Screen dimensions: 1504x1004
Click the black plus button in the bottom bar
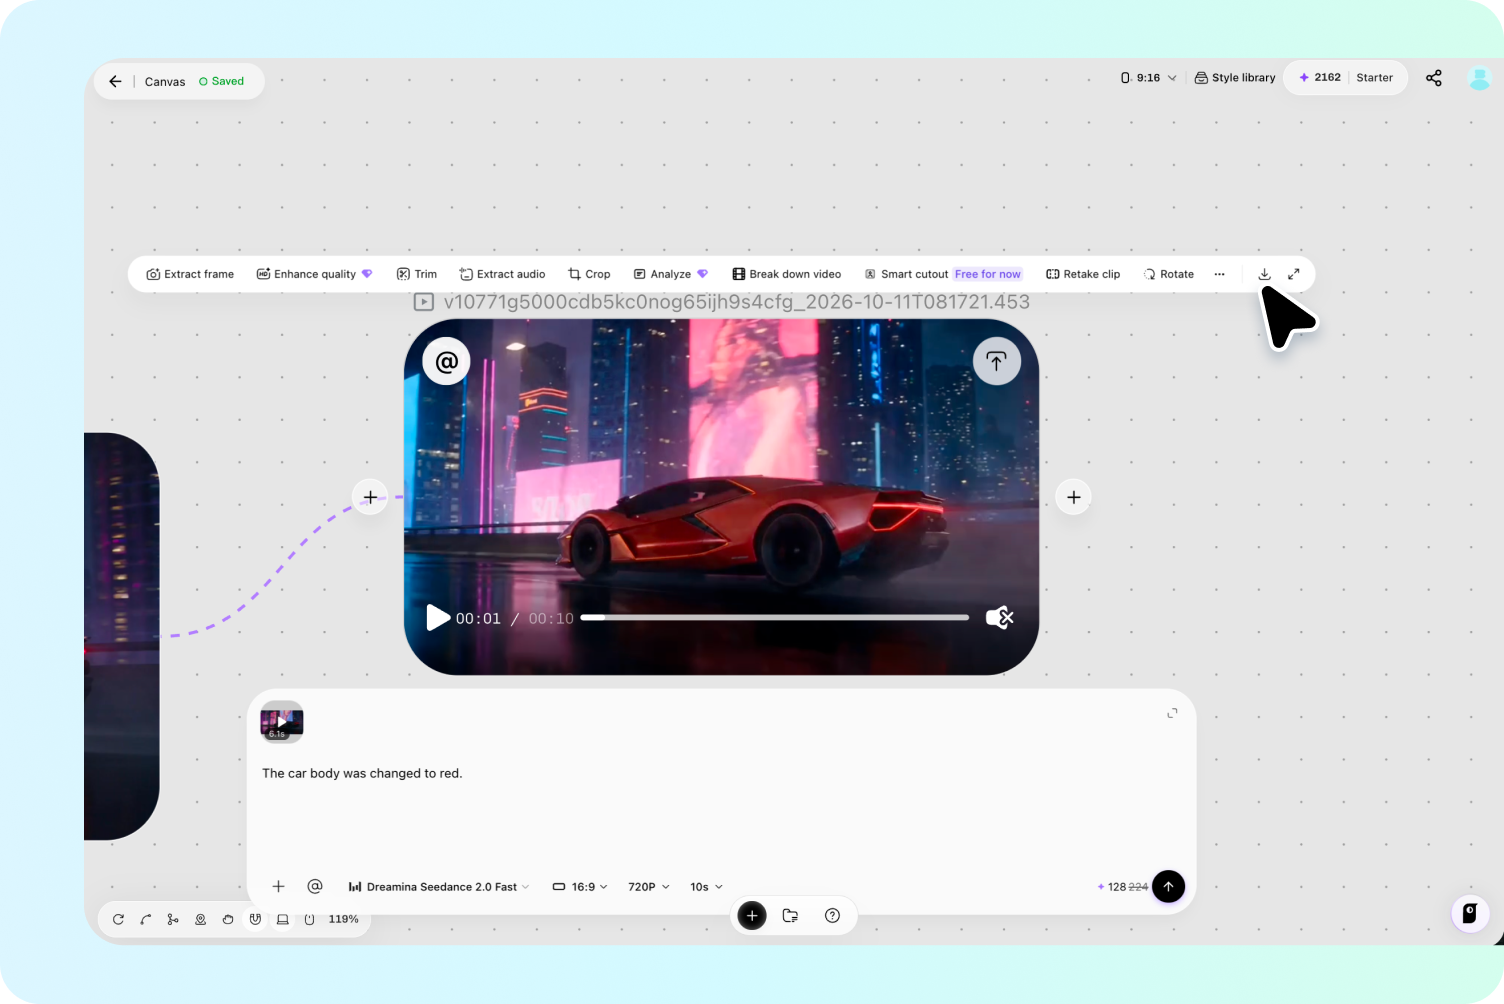pos(752,915)
